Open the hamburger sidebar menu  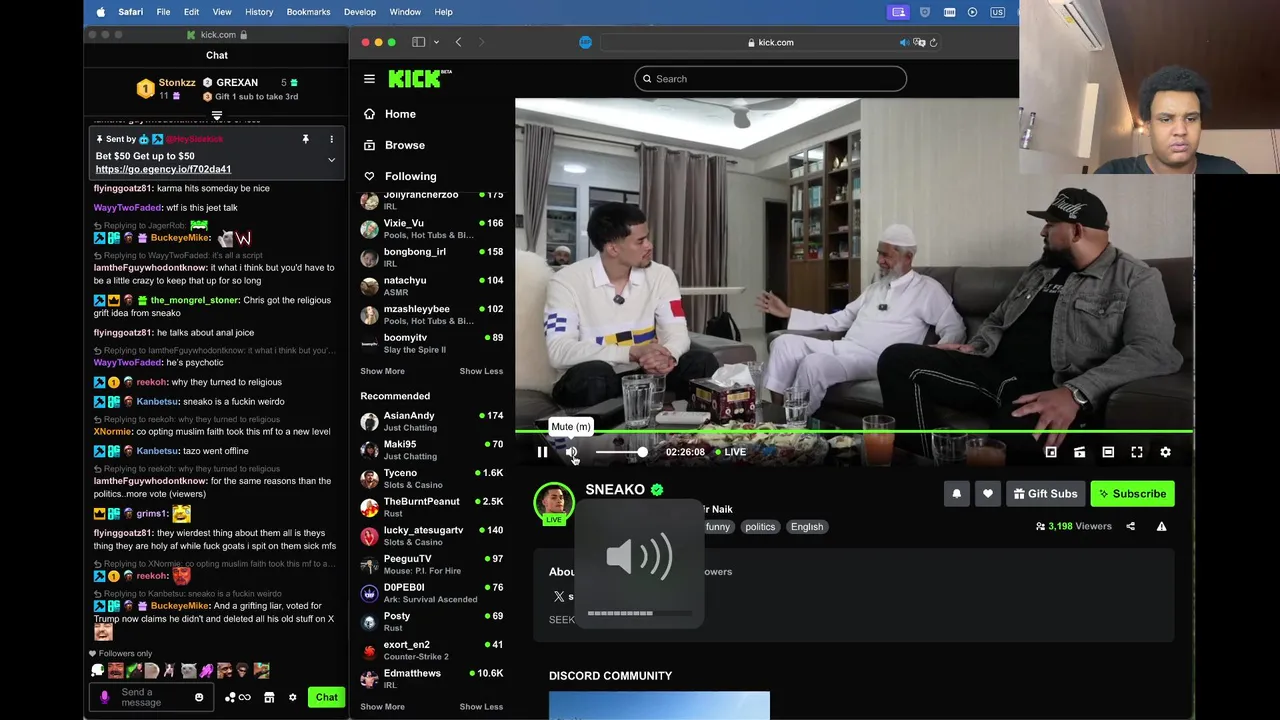click(x=369, y=79)
